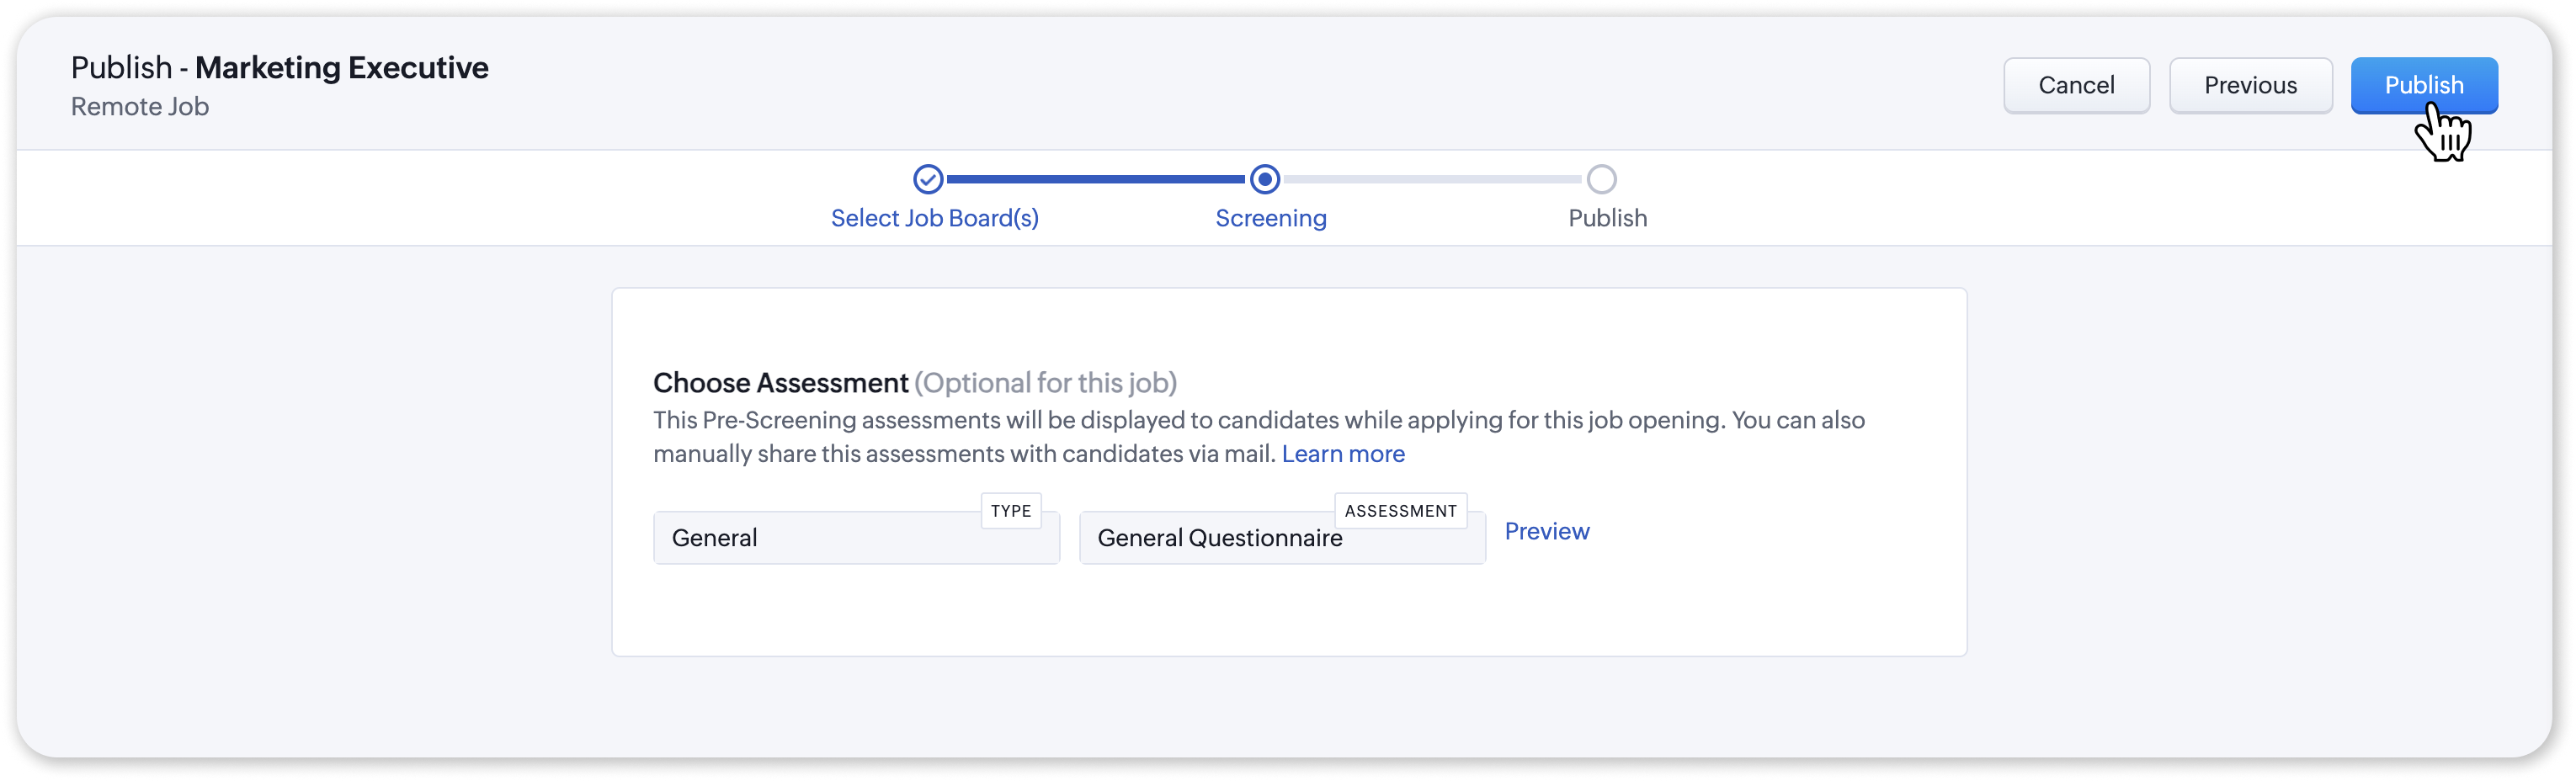Click the unfilled progress bar after Screening
This screenshot has height=781, width=2576.
coord(1432,180)
